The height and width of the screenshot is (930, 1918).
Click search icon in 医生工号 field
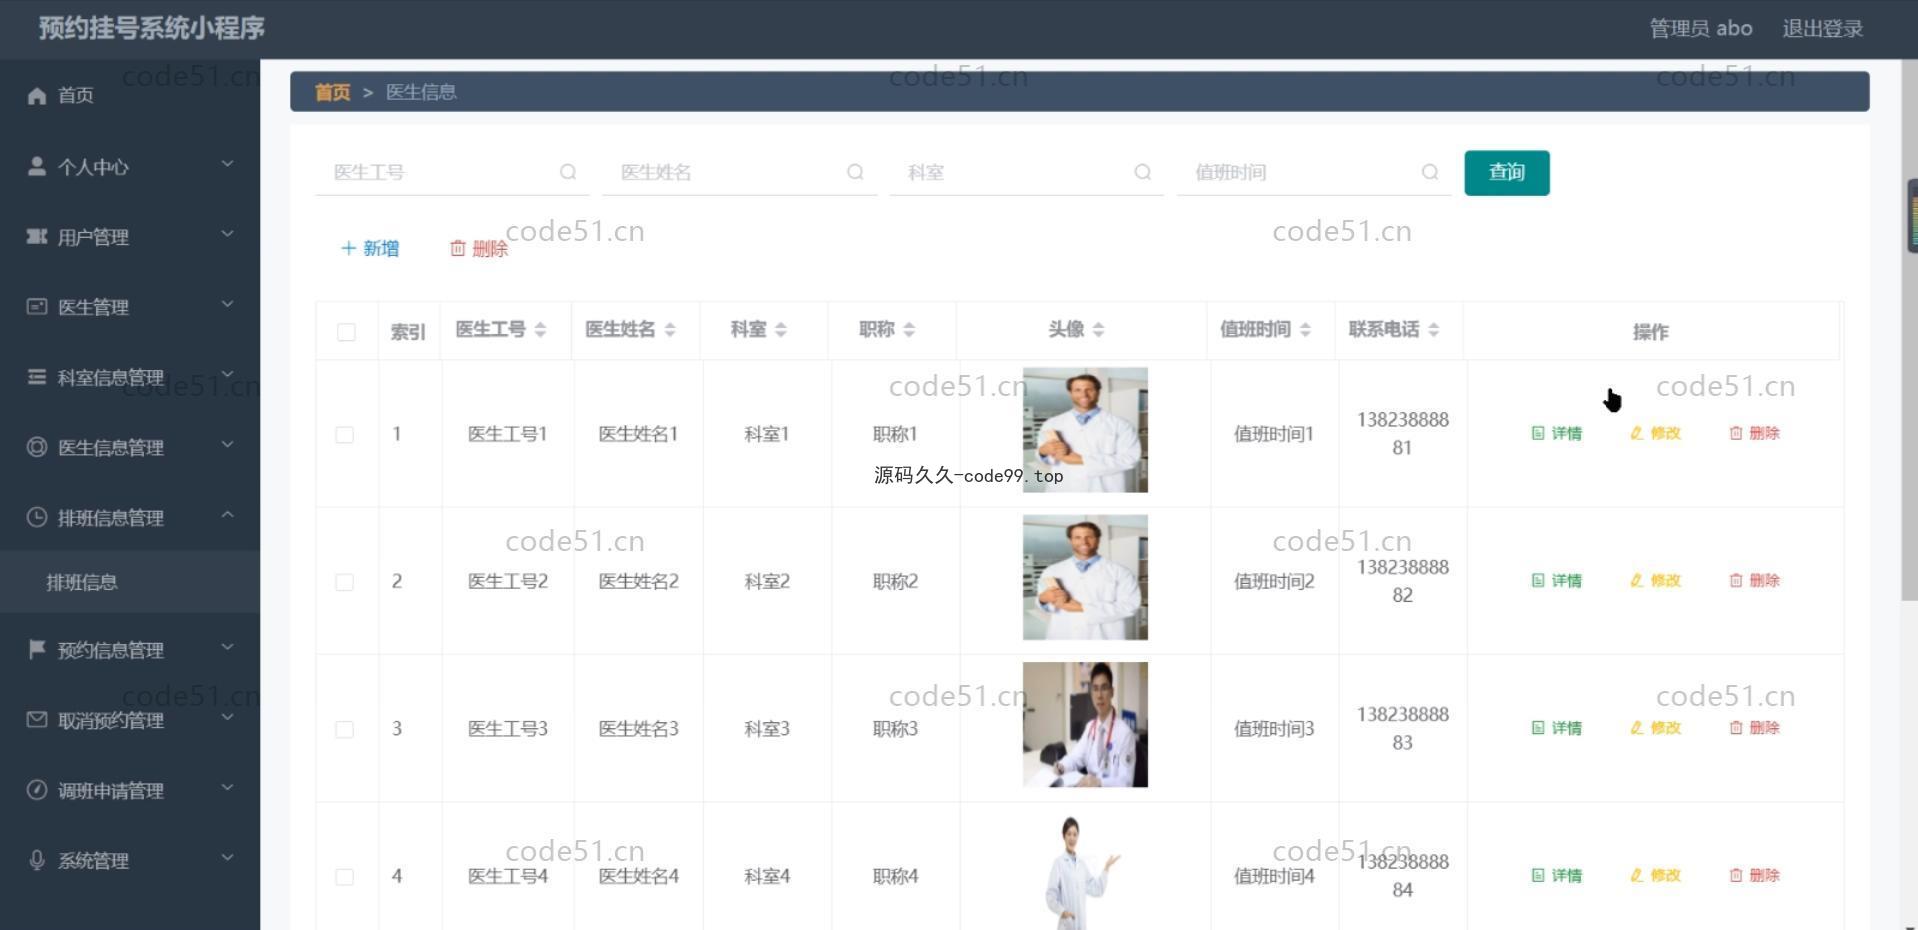click(x=568, y=172)
